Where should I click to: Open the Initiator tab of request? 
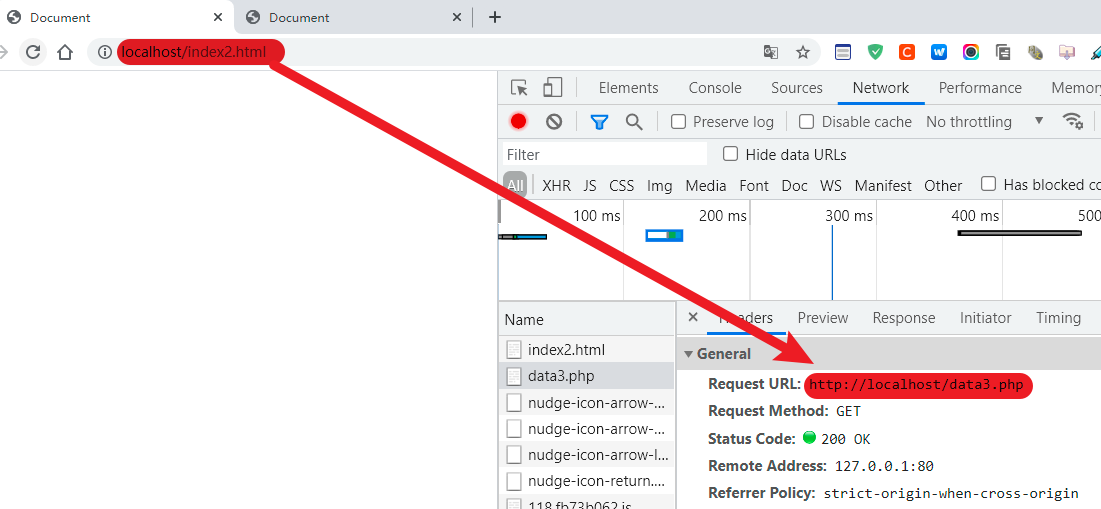click(986, 318)
